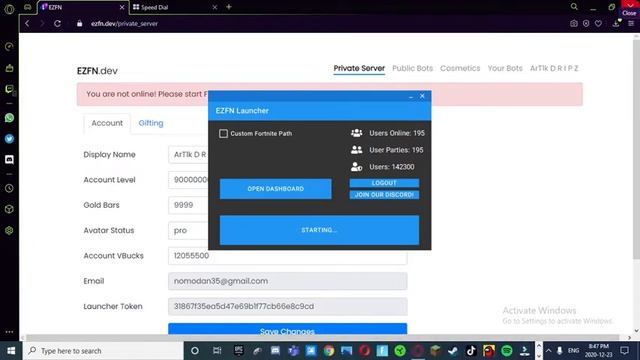The width and height of the screenshot is (640, 360).
Task: Close the Speed Dial tab
Action: [215, 7]
